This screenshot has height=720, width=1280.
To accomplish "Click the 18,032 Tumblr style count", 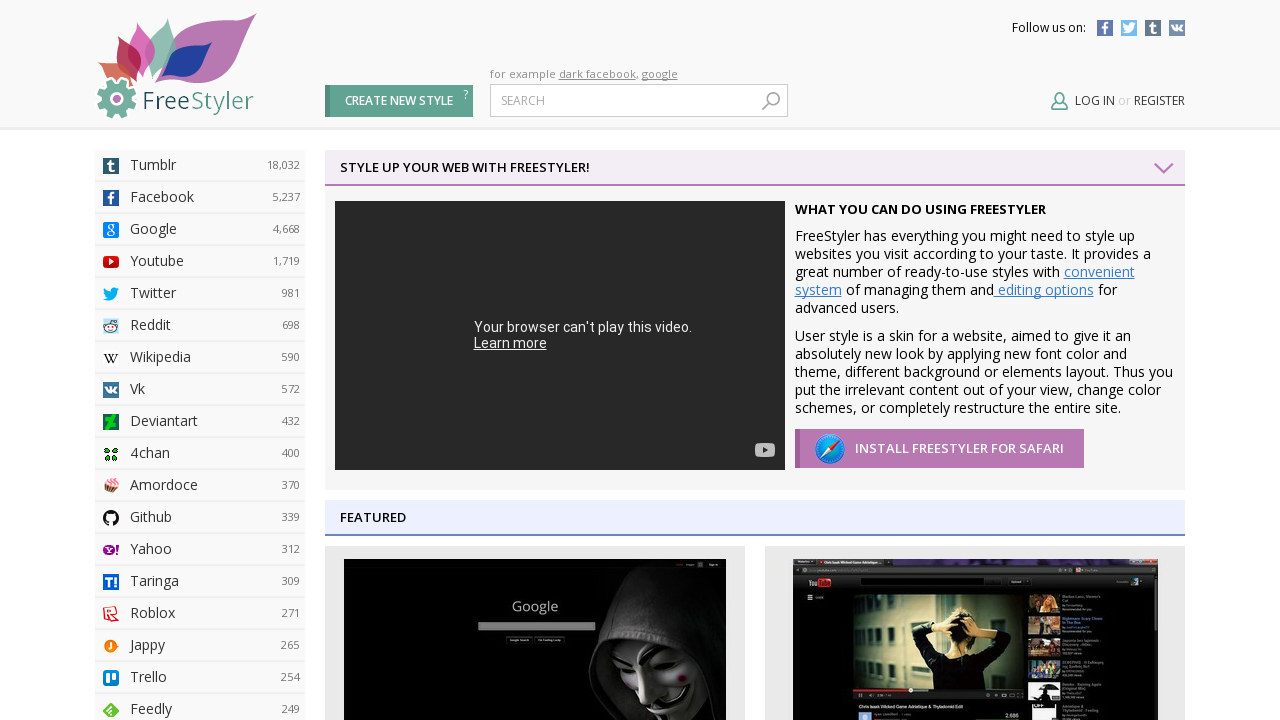I will (x=283, y=166).
